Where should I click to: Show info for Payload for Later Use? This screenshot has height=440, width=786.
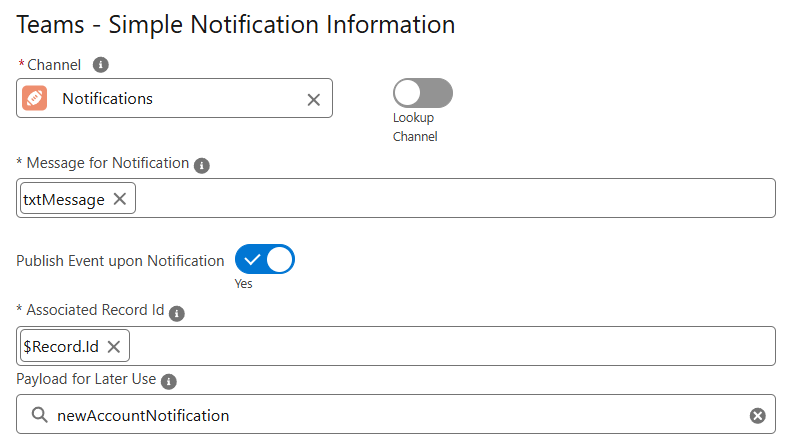168,381
